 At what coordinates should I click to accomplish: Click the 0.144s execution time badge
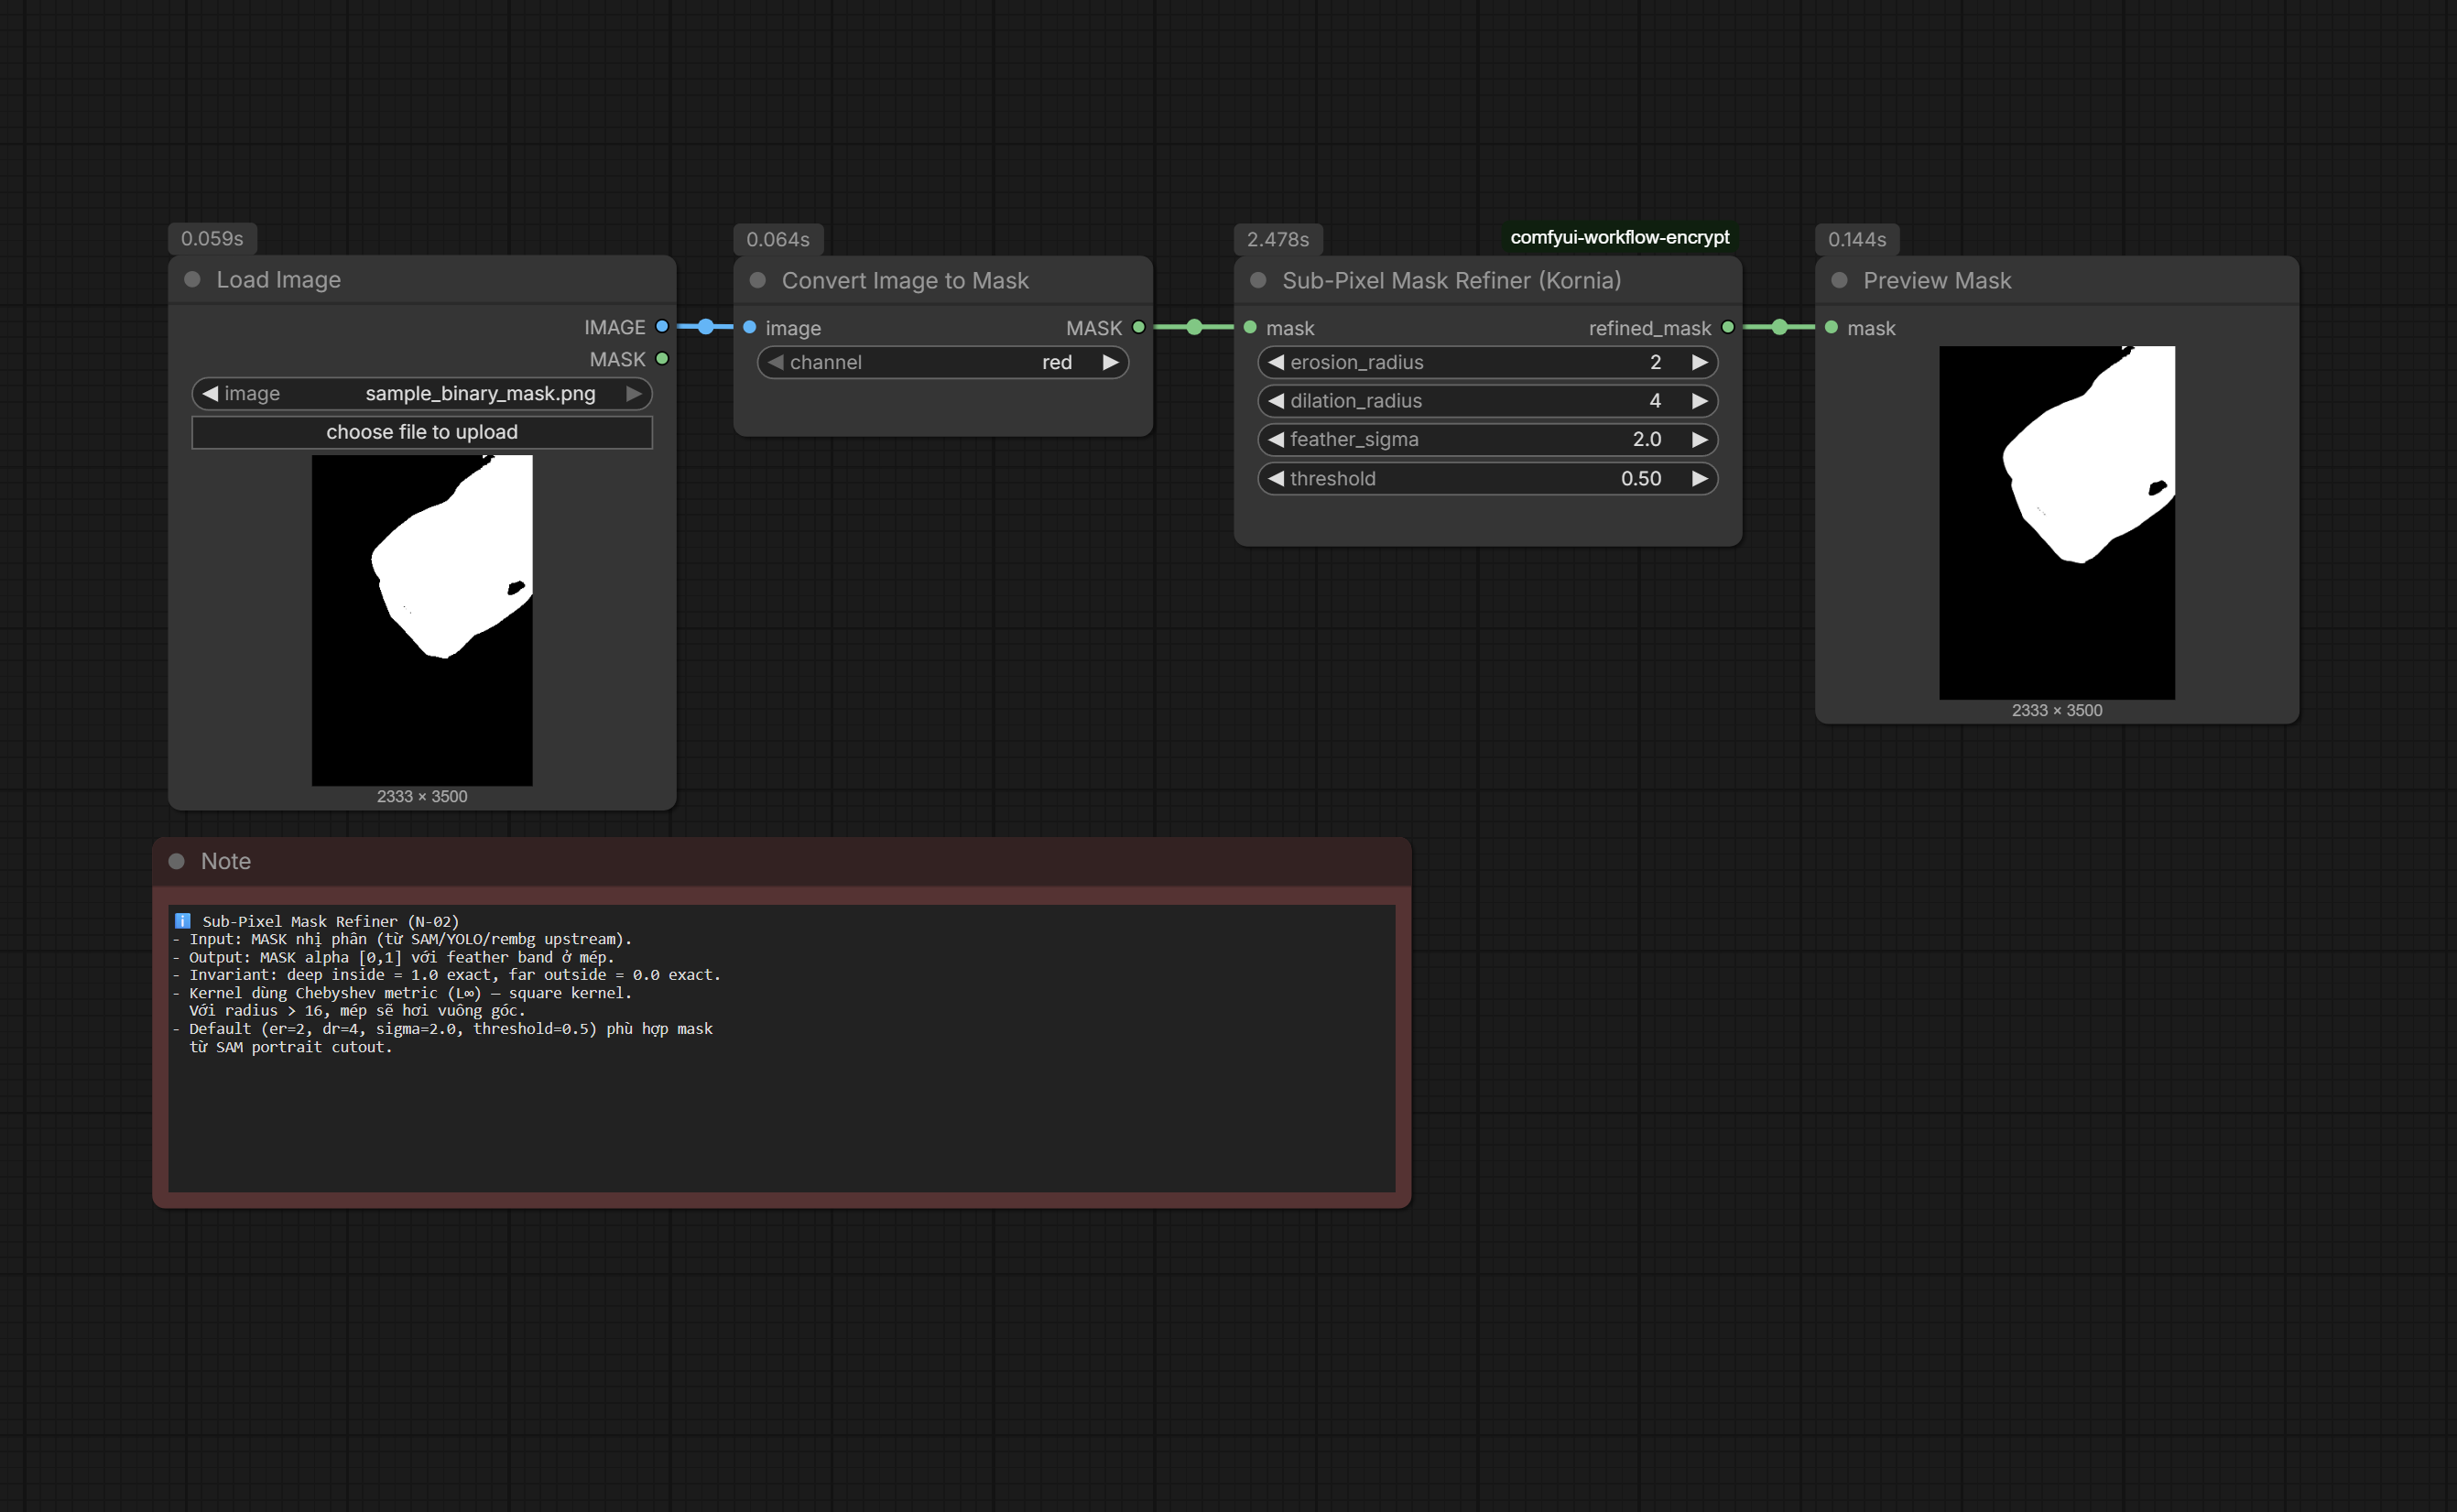[1857, 239]
